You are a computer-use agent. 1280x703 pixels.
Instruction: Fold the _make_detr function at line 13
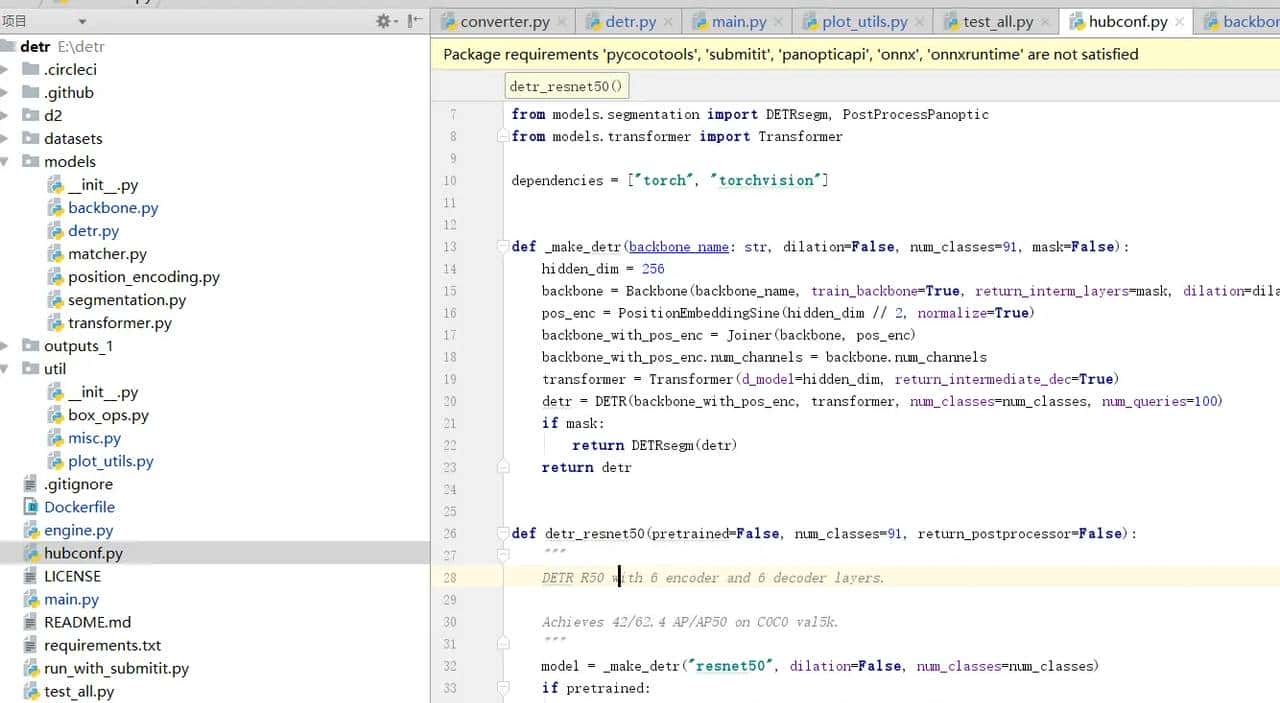pyautogui.click(x=503, y=247)
